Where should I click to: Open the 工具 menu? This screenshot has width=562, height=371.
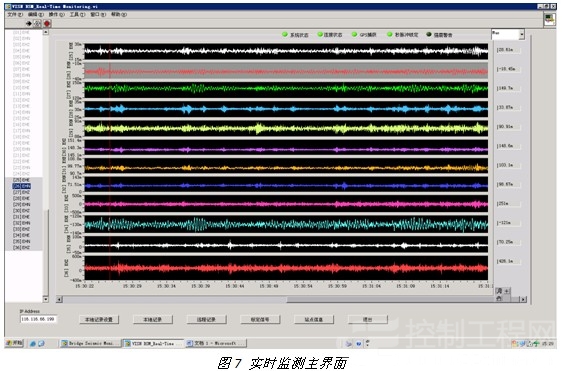tap(77, 14)
